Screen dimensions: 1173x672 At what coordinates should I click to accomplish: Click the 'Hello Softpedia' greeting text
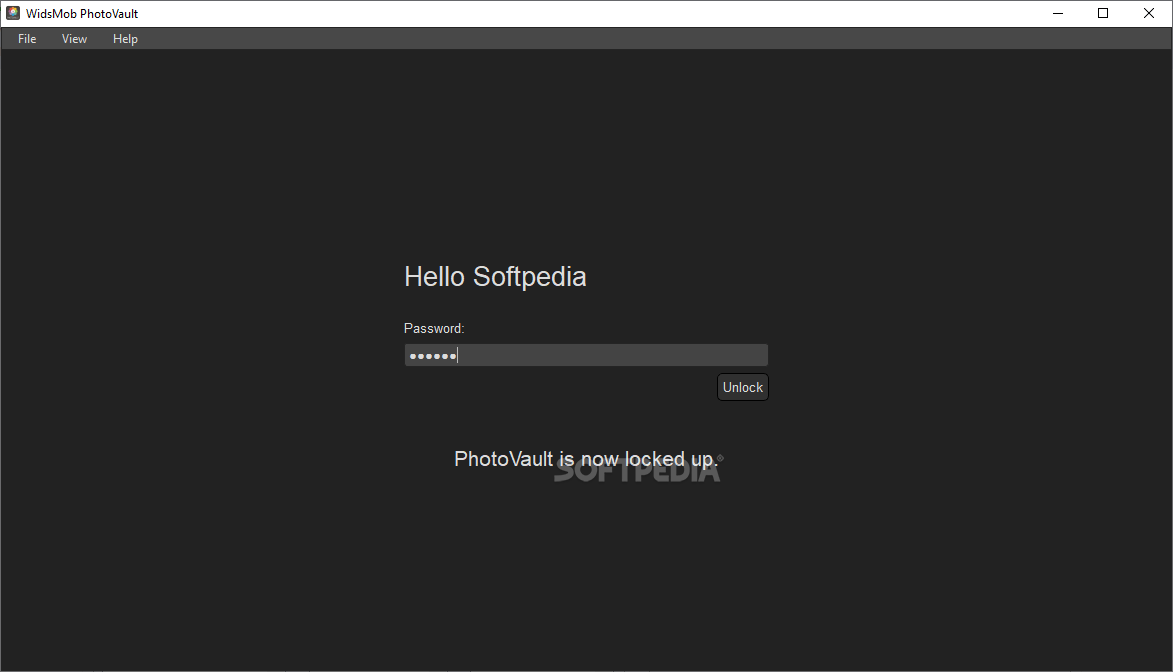click(x=495, y=277)
